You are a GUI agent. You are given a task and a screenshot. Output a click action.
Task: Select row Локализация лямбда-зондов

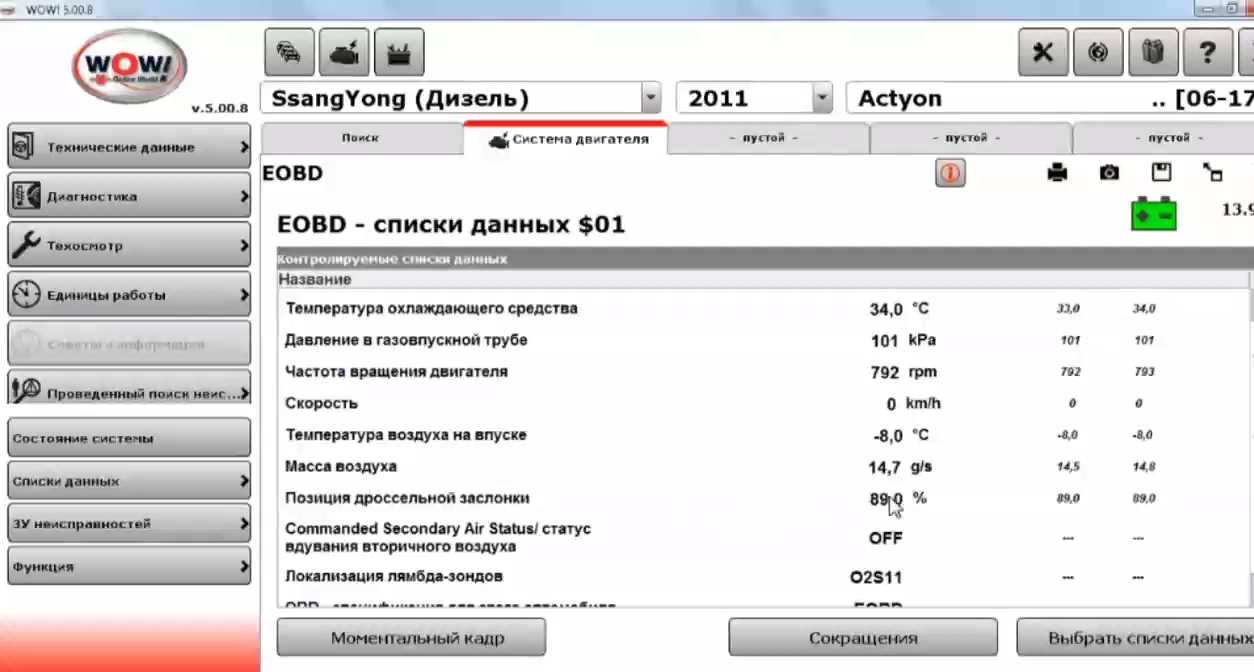[x=764, y=576]
